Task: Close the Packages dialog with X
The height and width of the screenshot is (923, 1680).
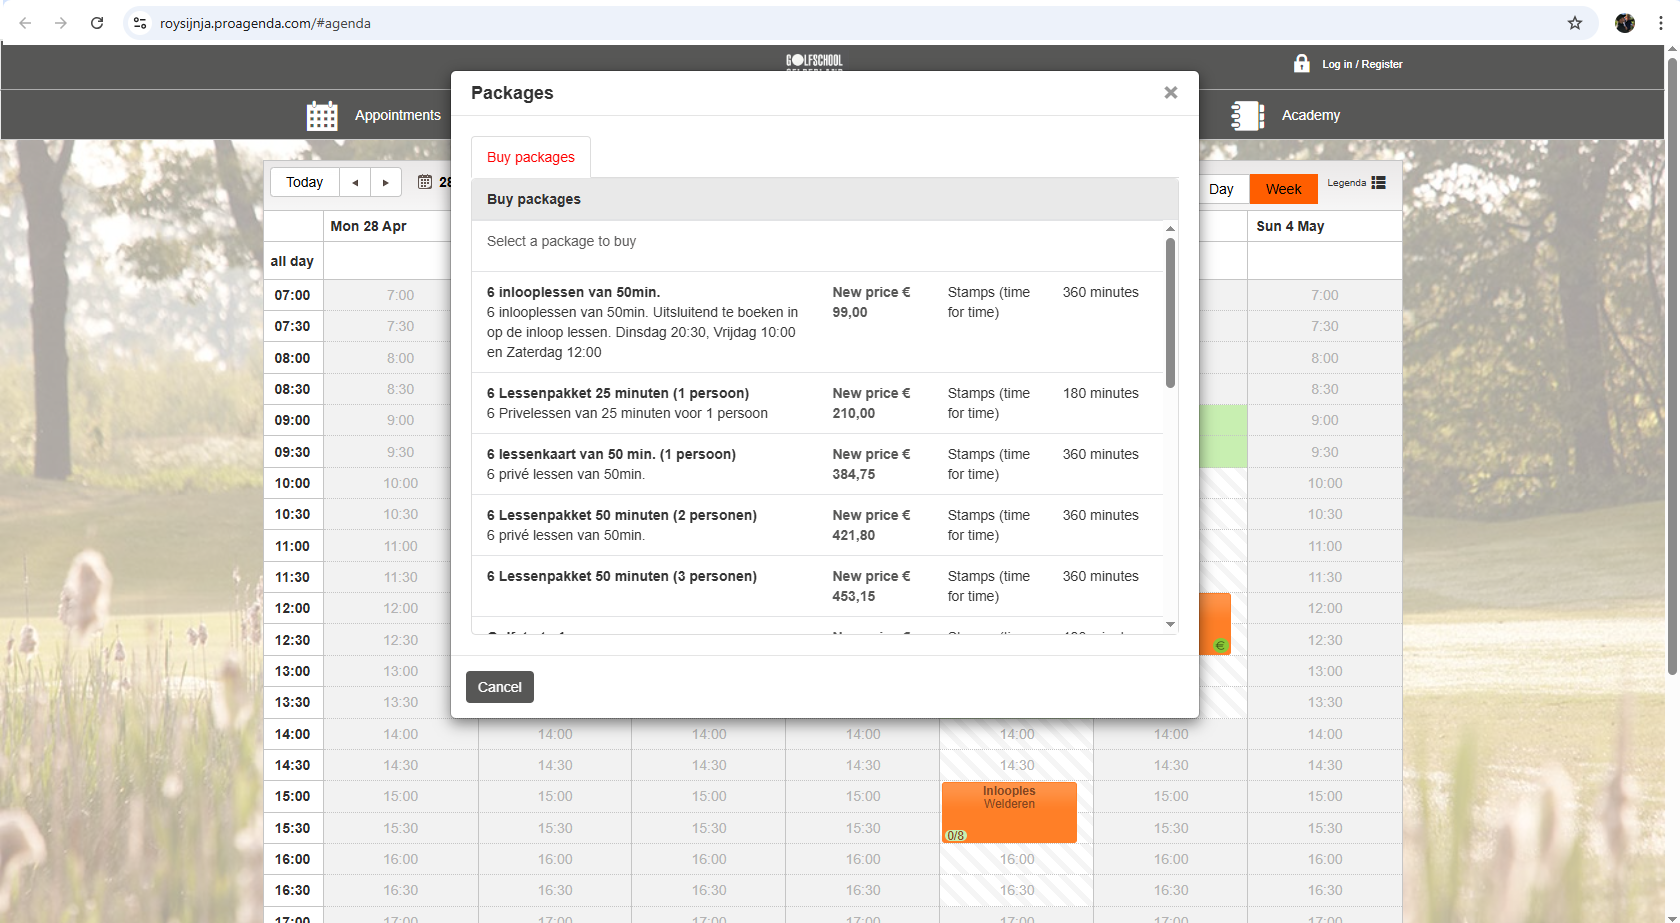Action: coord(1170,93)
